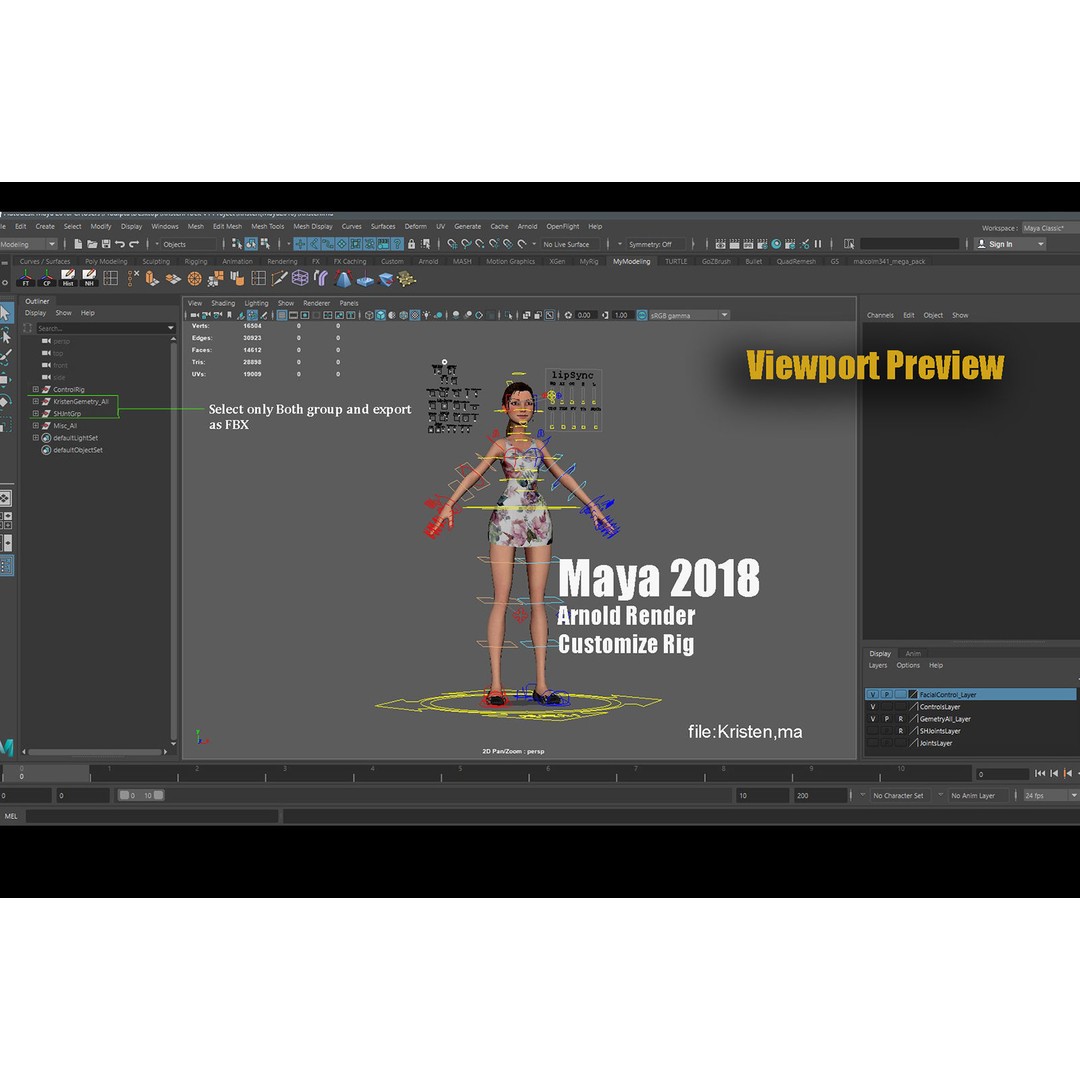Viewport: 1080px width, 1080px height.
Task: Click the Hist delete history shelf icon
Action: point(68,278)
